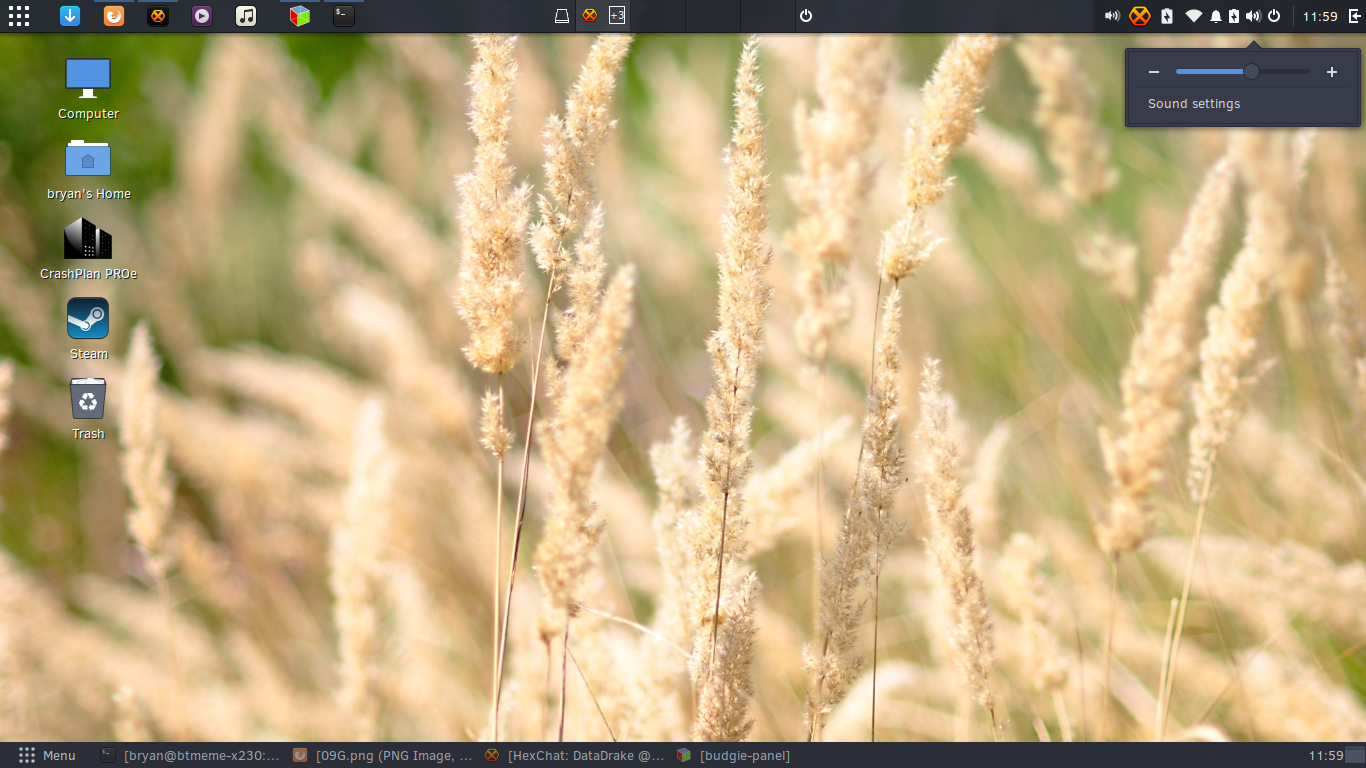Launch the purple video player app
This screenshot has height=768, width=1366.
pyautogui.click(x=202, y=16)
